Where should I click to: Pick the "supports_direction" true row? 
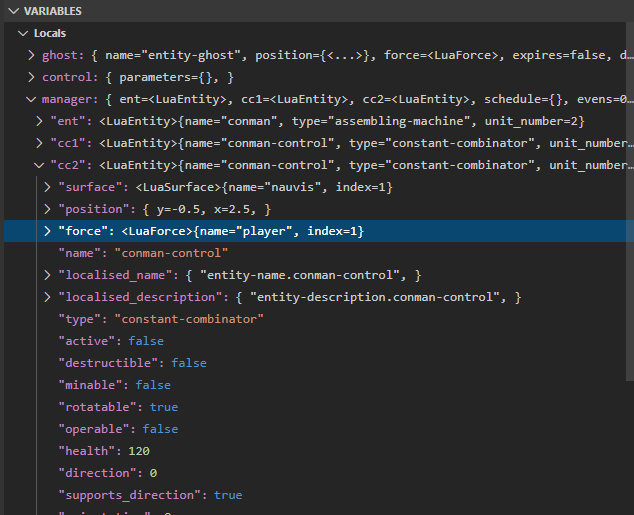[150, 495]
